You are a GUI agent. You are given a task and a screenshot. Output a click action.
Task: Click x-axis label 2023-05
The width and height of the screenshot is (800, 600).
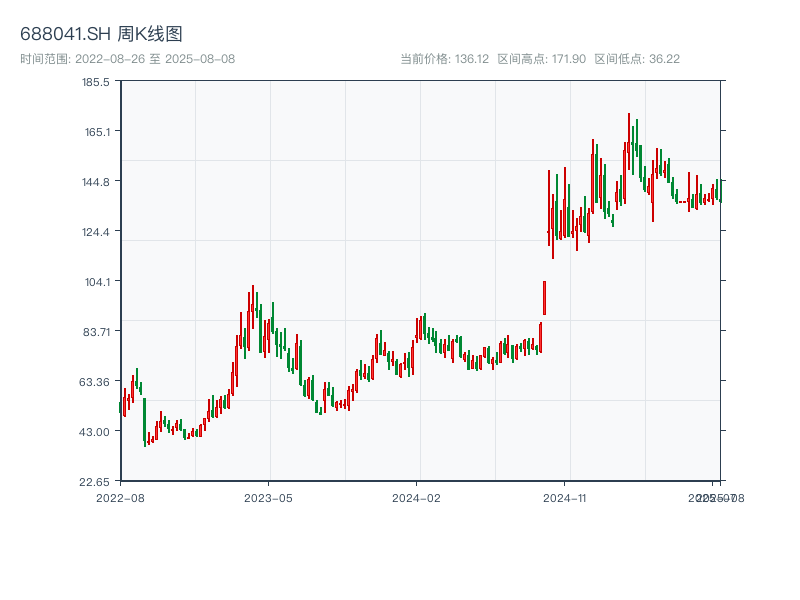pyautogui.click(x=268, y=498)
